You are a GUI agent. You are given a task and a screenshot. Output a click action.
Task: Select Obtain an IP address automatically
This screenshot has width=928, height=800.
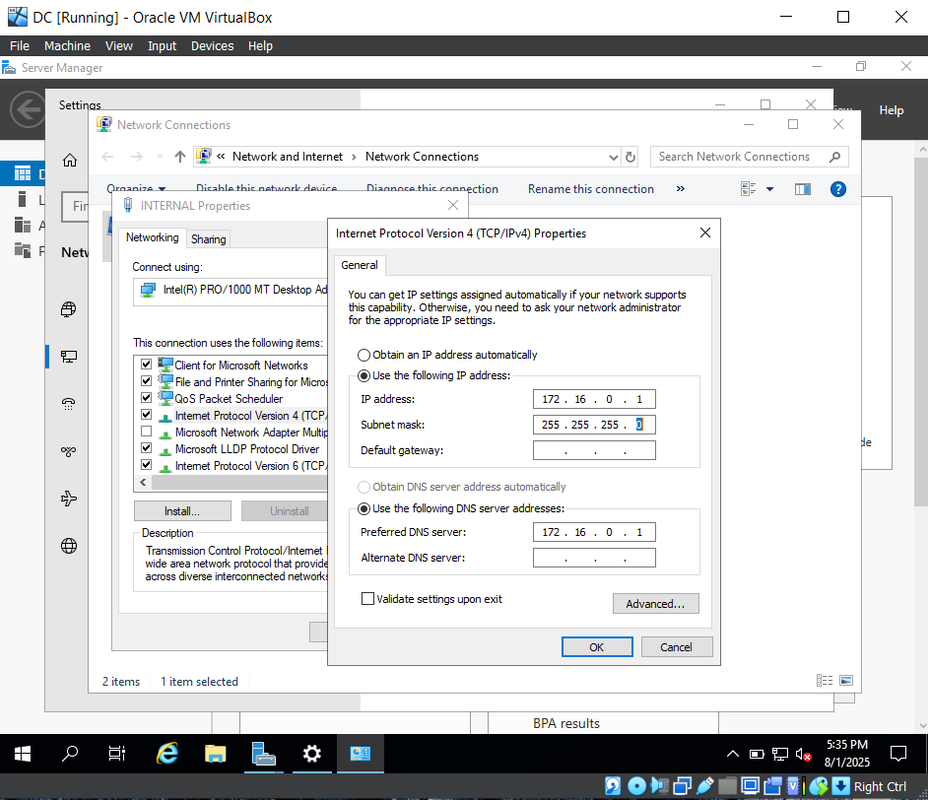tap(364, 355)
